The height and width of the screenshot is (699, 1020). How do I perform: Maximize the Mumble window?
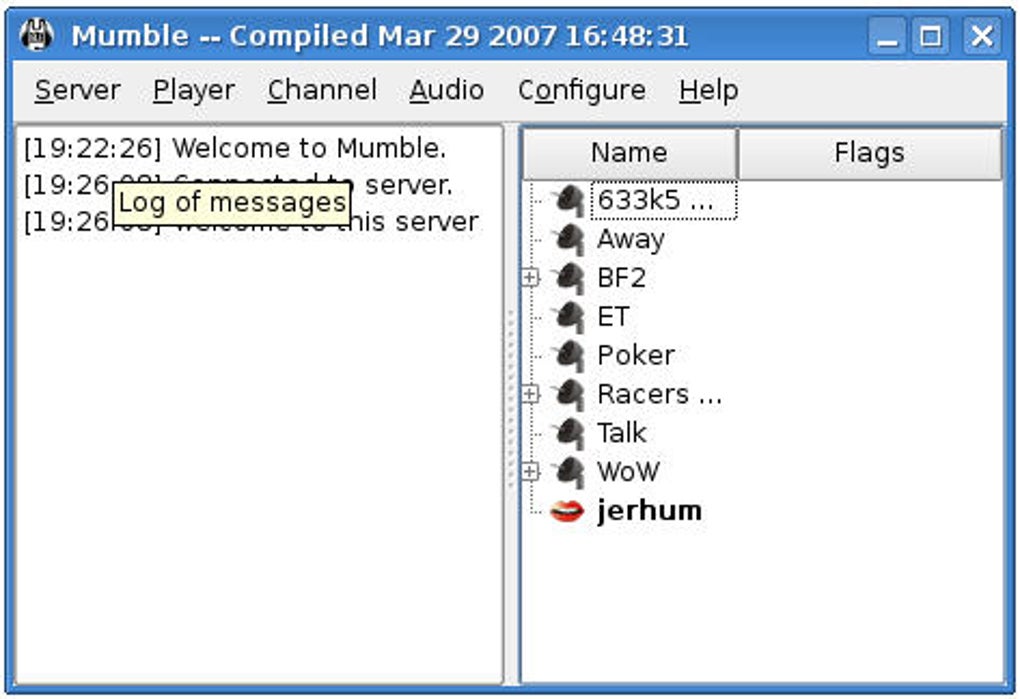(930, 36)
